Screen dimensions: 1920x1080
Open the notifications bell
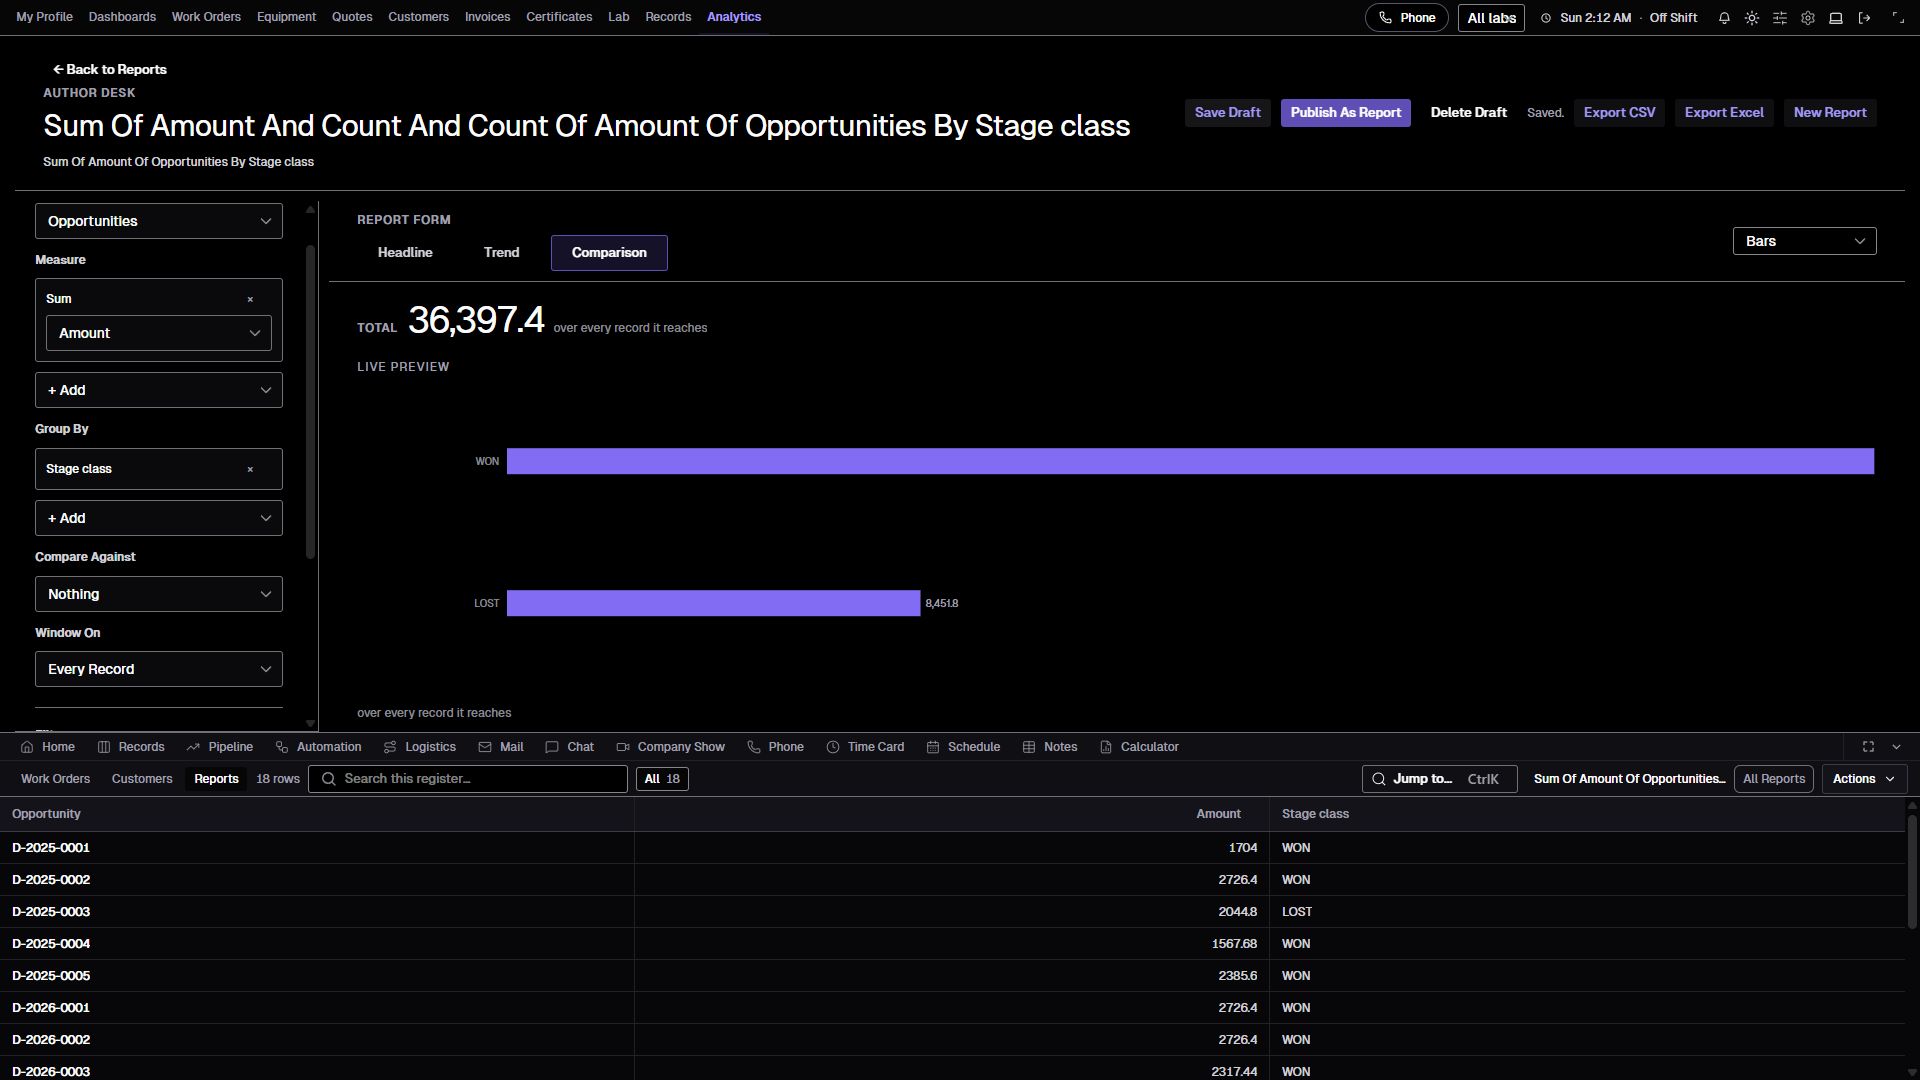1724,18
